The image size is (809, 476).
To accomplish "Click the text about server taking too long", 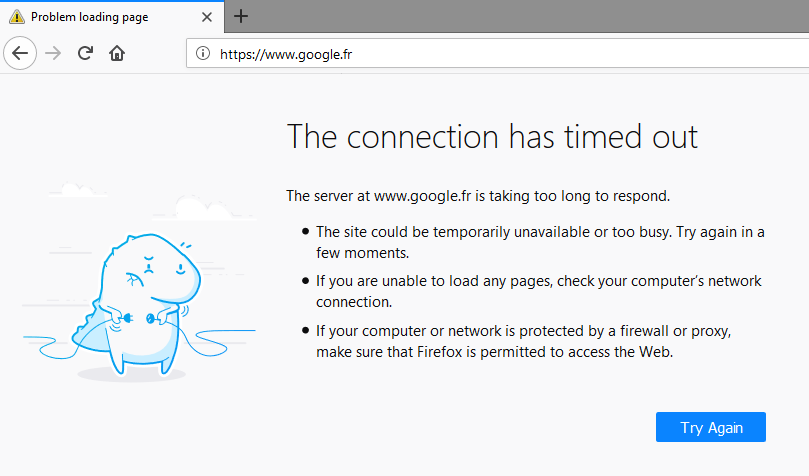I will point(478,196).
